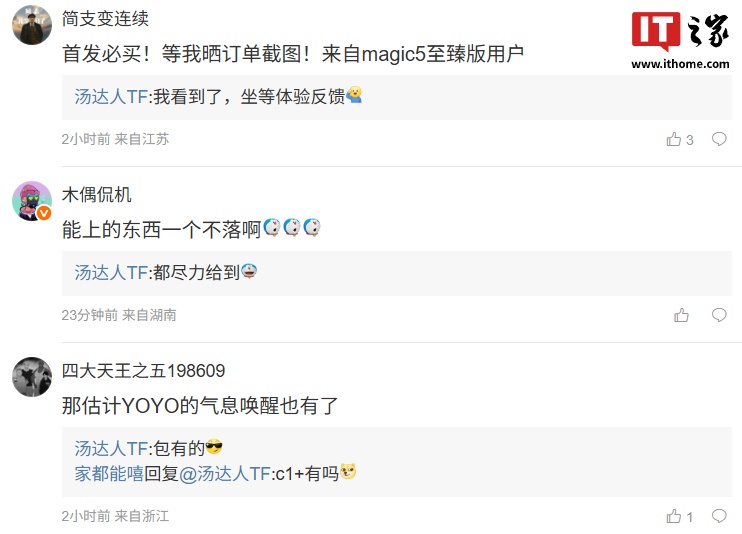This screenshot has height=534, width=742.
Task: Click the orange verified badge on 木偶侃机's avatar
Action: click(44, 214)
